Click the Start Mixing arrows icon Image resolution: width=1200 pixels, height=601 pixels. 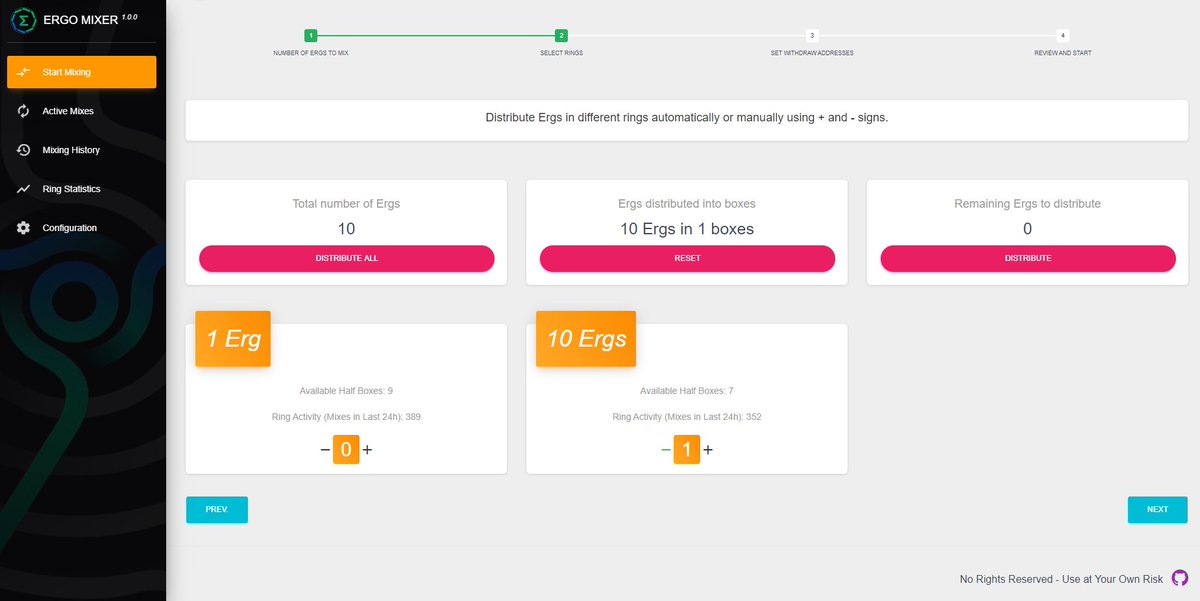(23, 72)
